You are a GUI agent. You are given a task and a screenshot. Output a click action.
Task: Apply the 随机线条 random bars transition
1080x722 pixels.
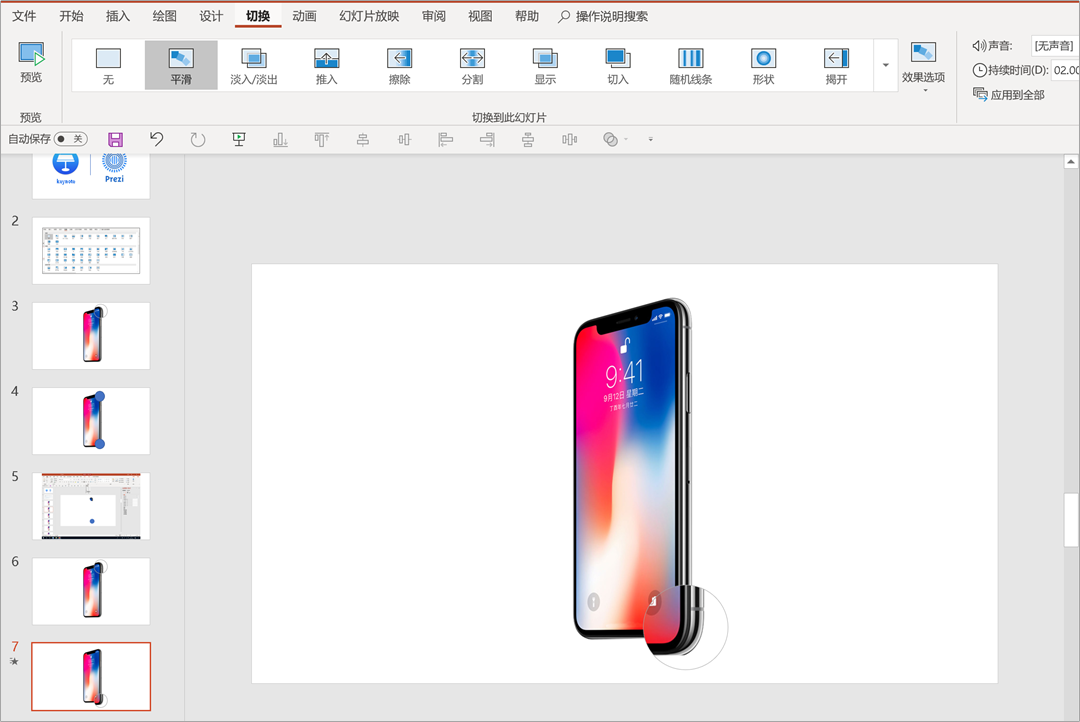point(691,65)
